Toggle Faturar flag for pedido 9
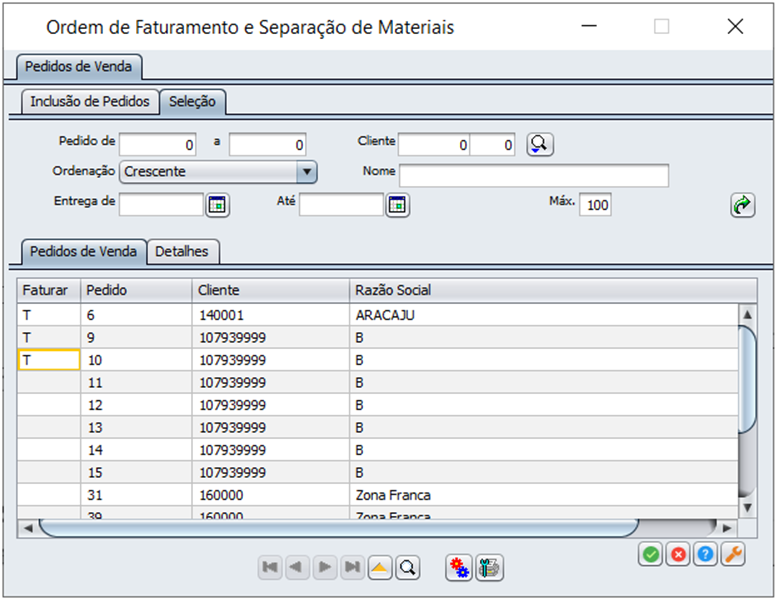 coord(49,337)
